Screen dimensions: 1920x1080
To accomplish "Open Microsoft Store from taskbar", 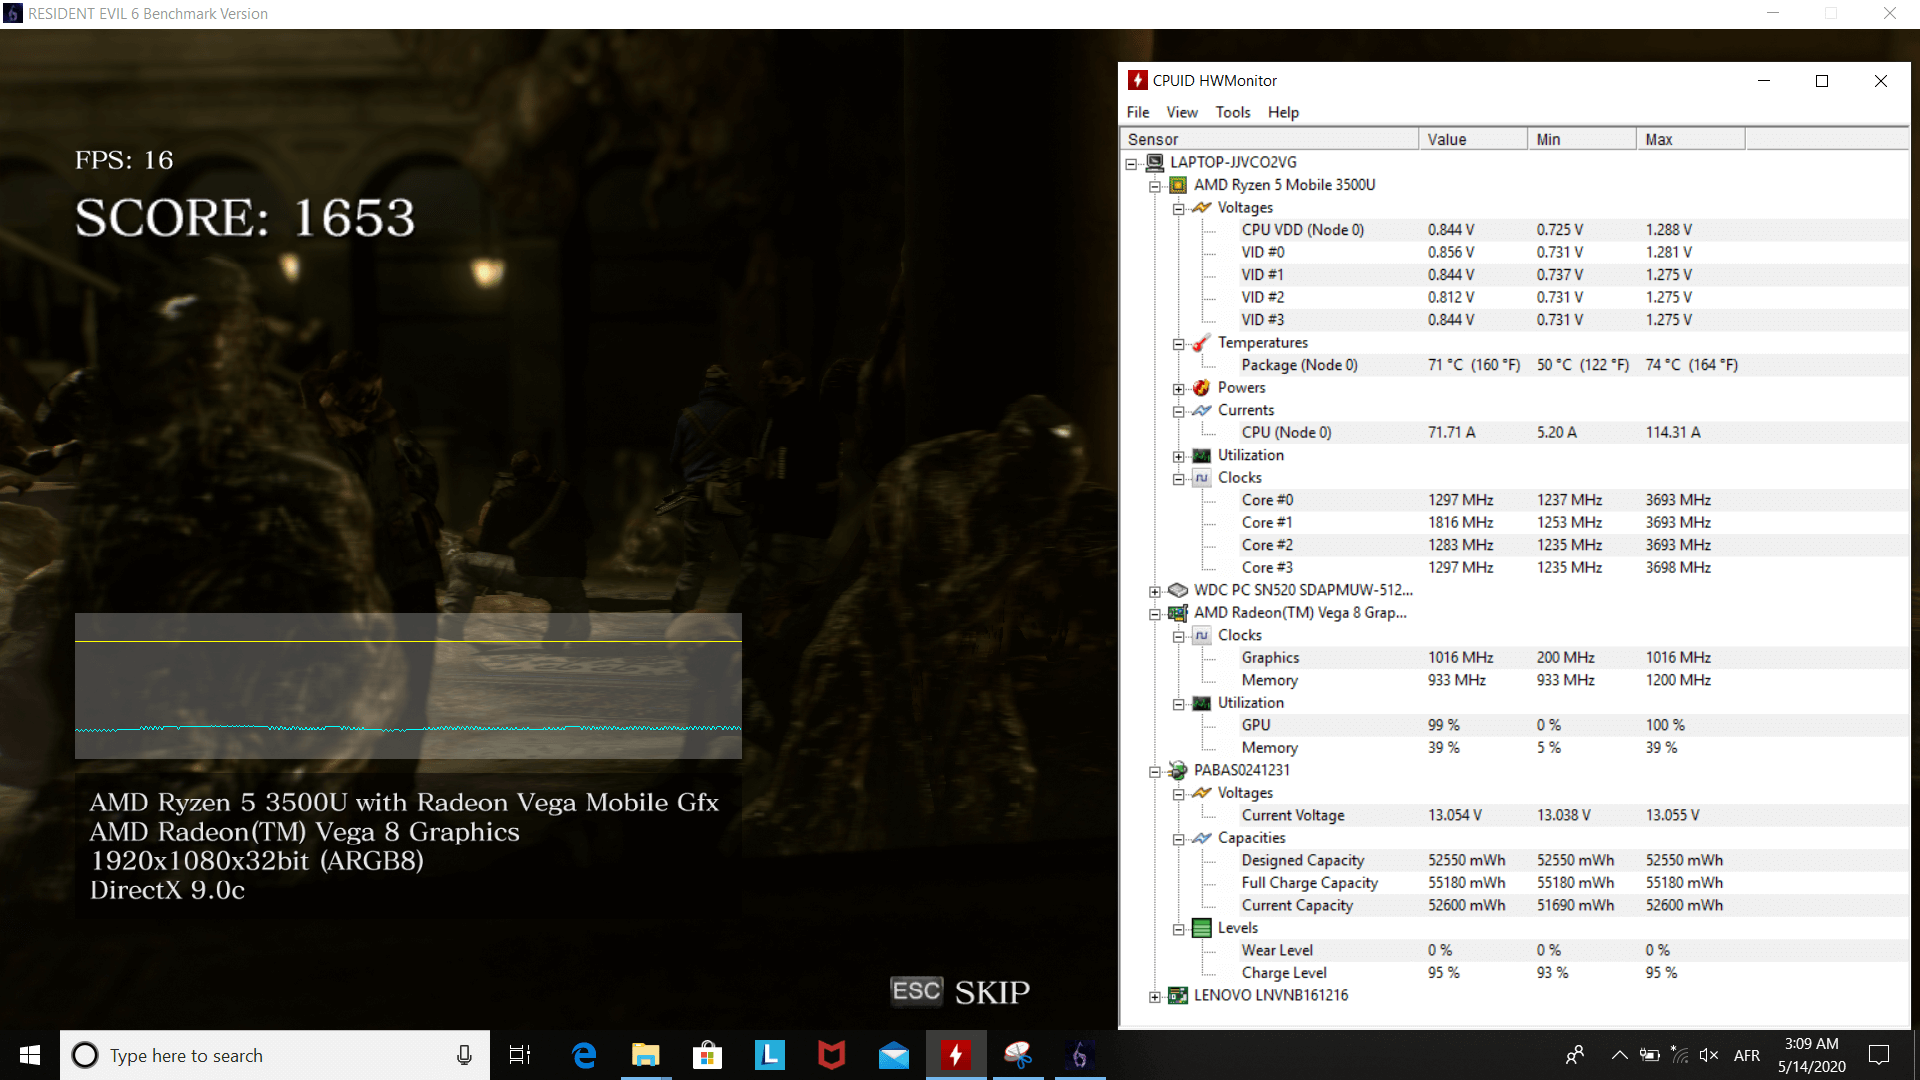I will point(708,1055).
